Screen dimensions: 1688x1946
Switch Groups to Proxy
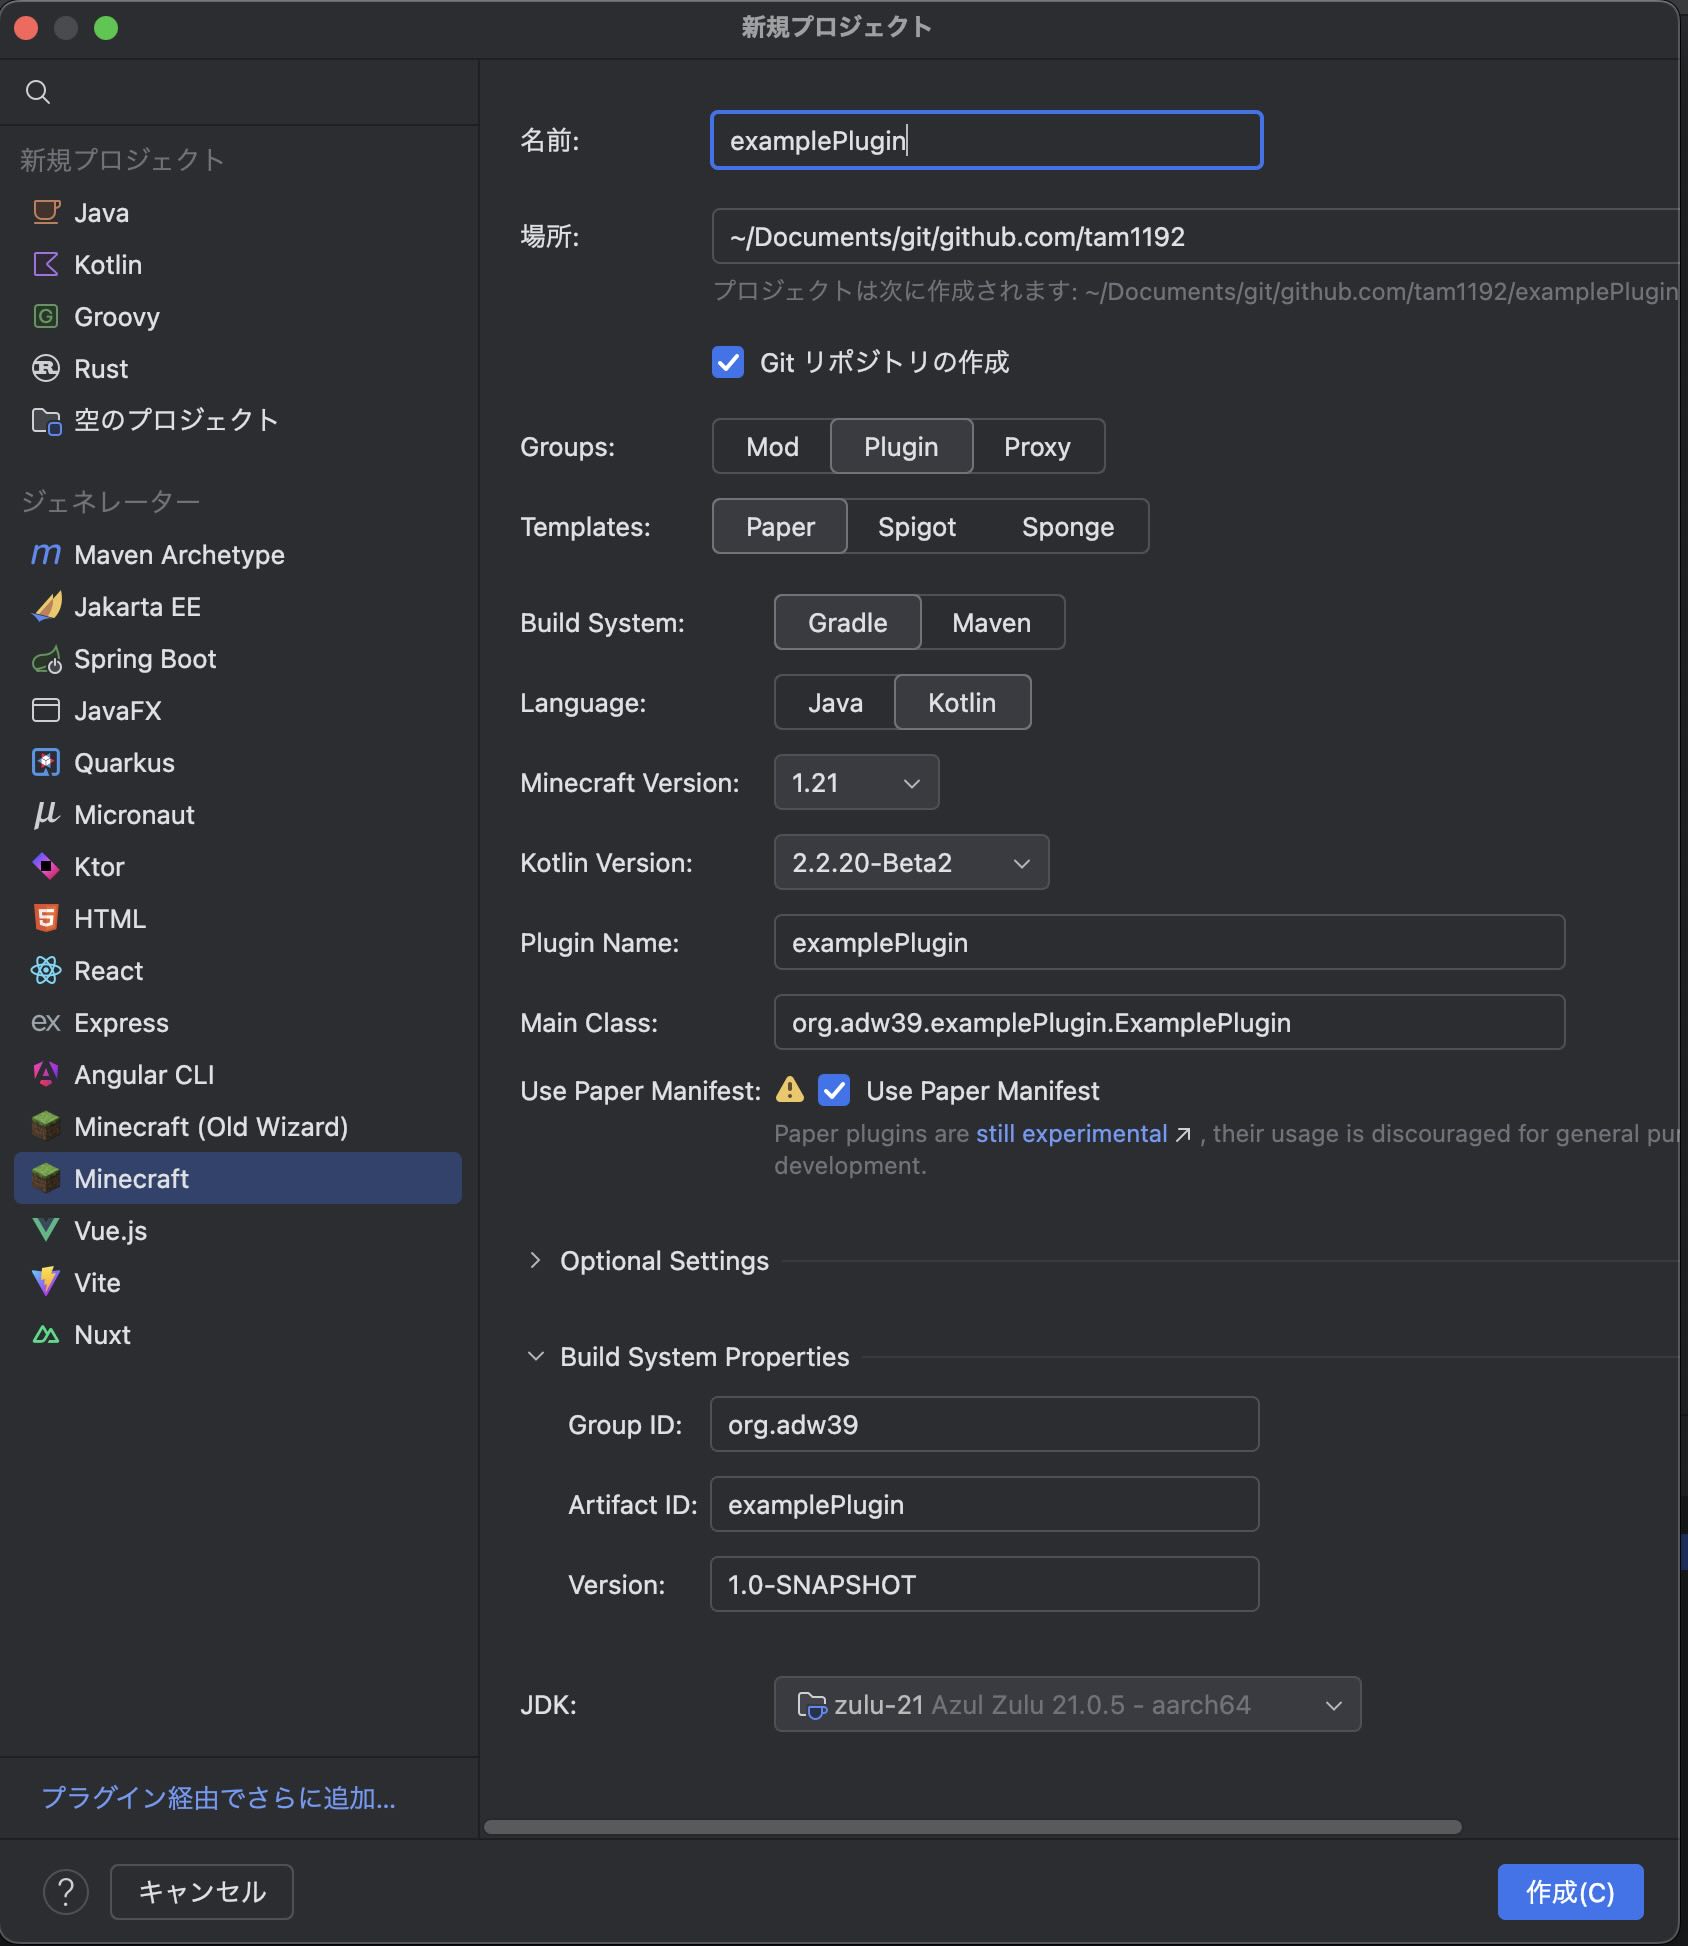[x=1037, y=446]
